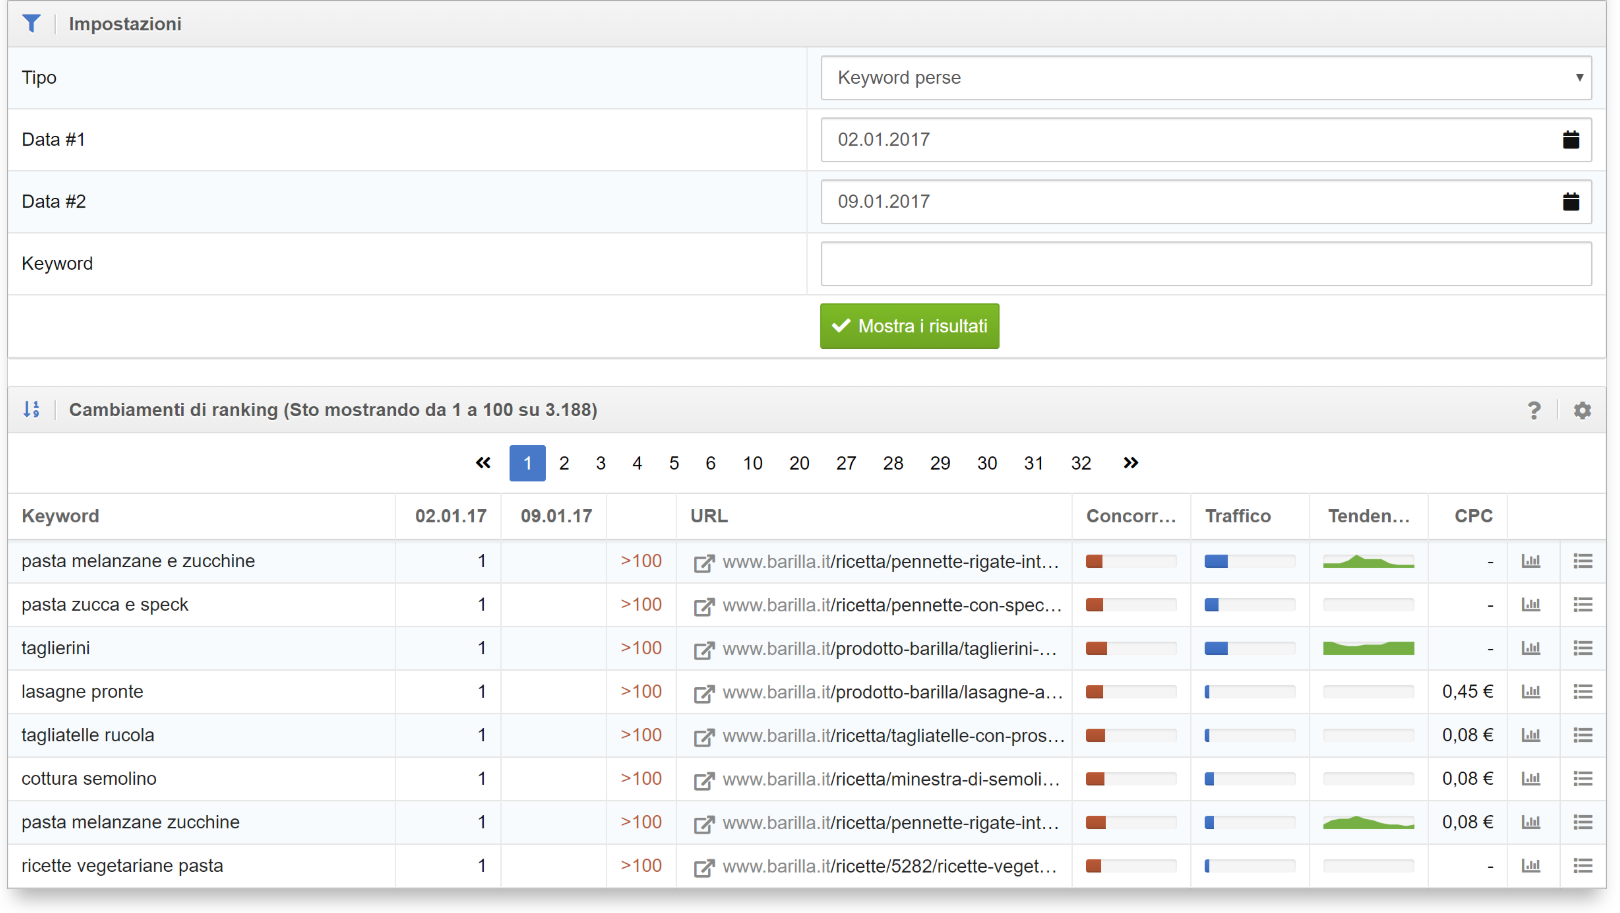This screenshot has width=1620, height=913.
Task: Sort by the Tendenza column header
Action: tap(1368, 516)
